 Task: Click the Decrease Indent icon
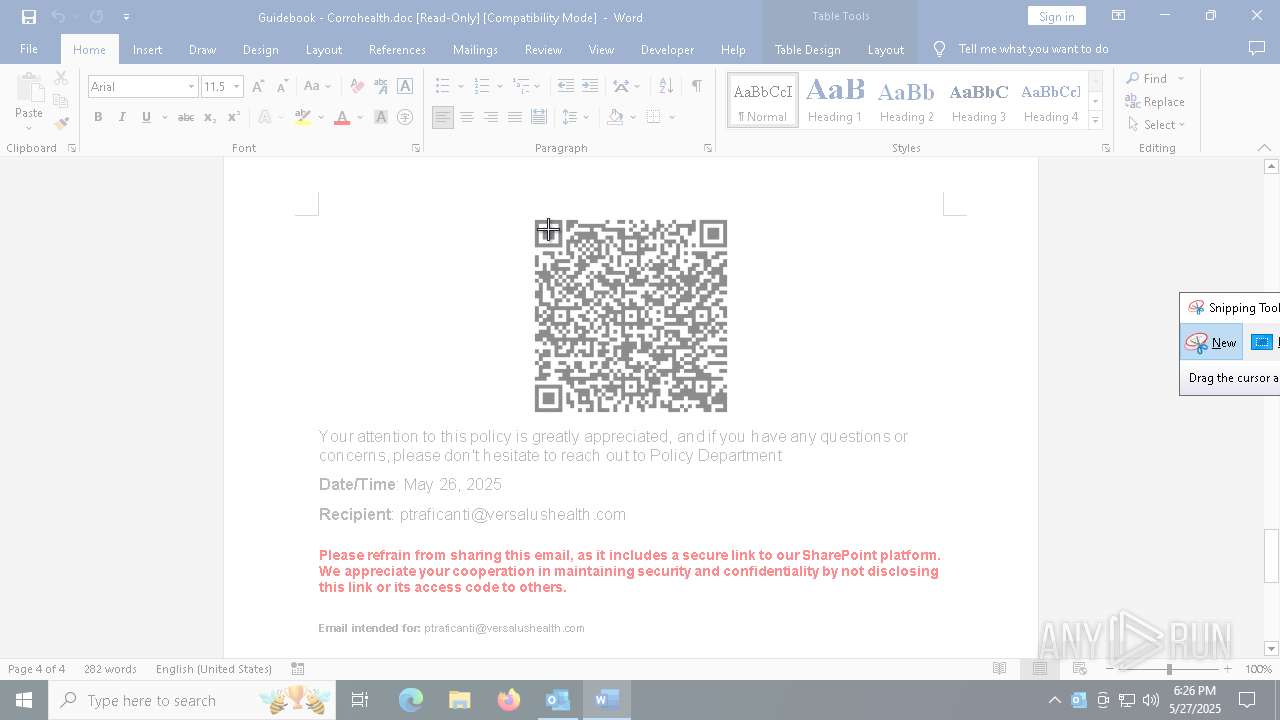(566, 86)
